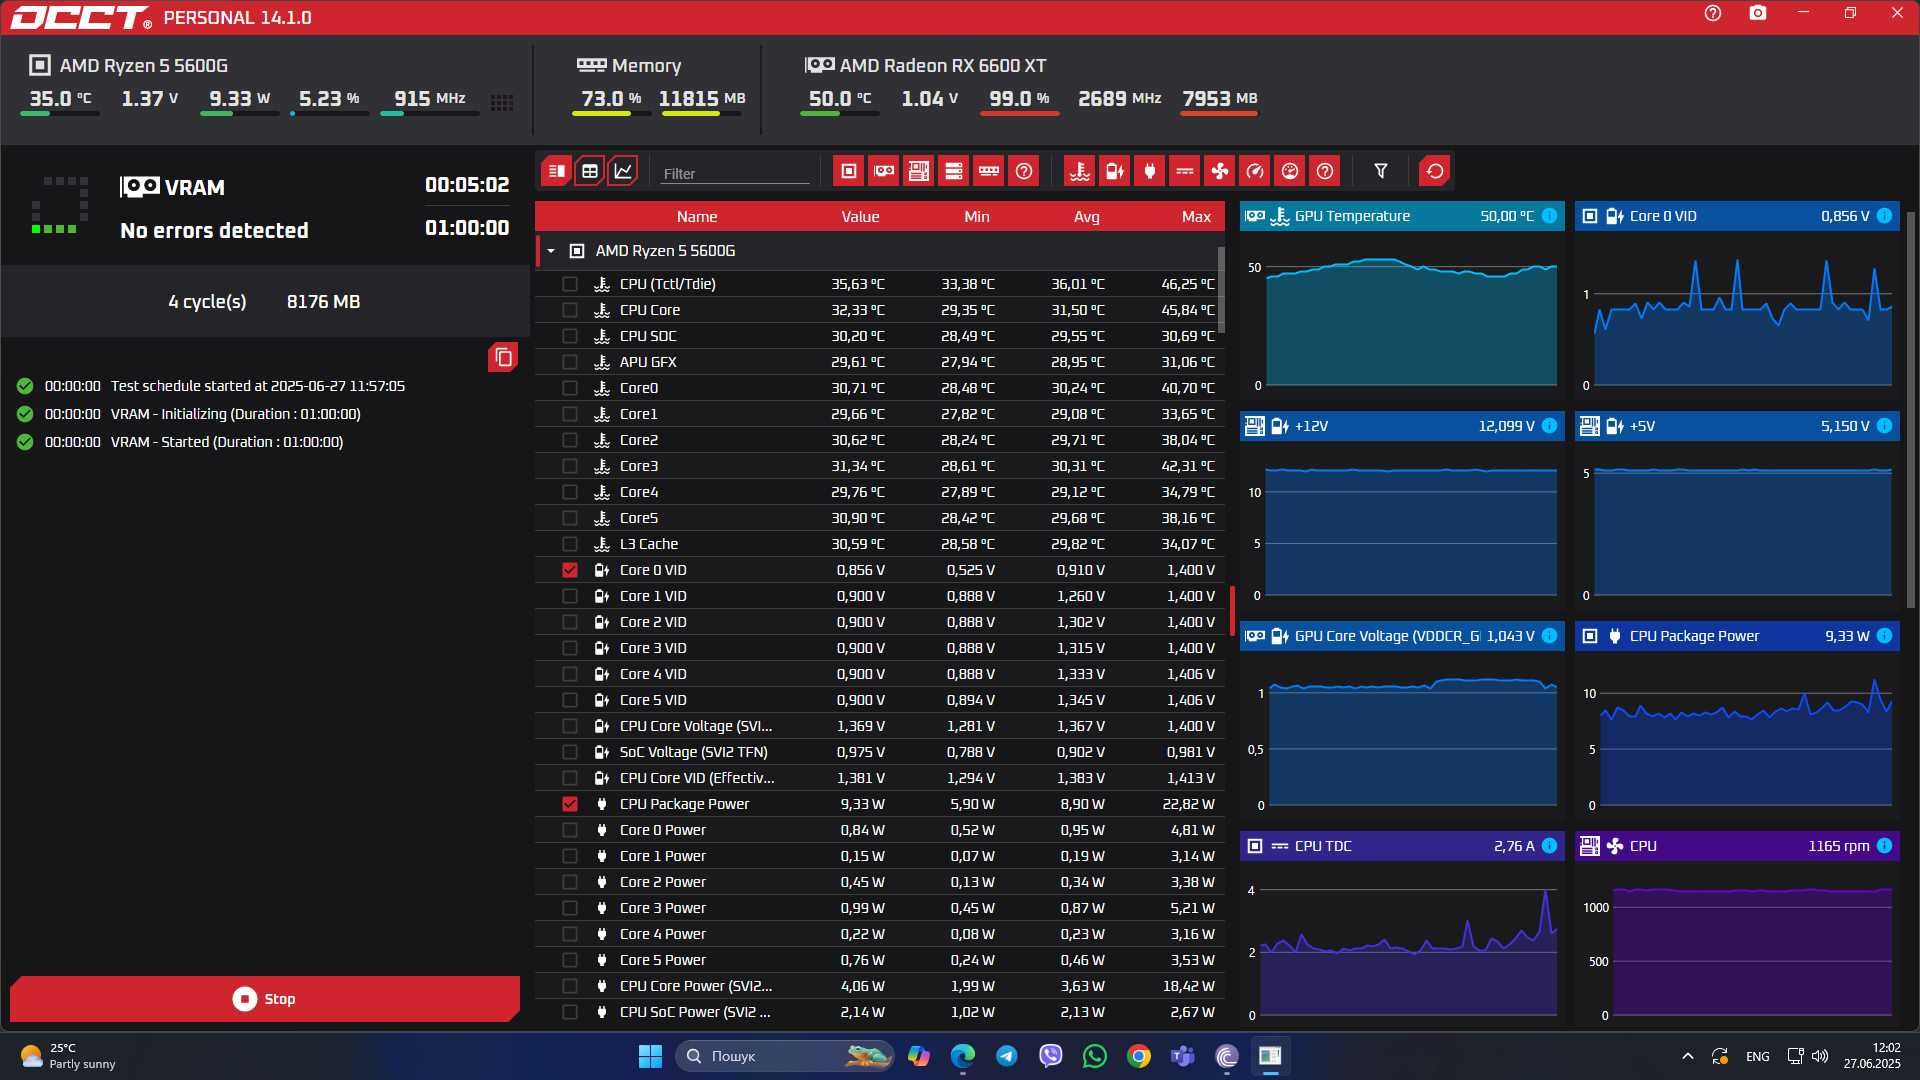Take a screenshot with camera icon
The height and width of the screenshot is (1080, 1920).
point(1758,14)
